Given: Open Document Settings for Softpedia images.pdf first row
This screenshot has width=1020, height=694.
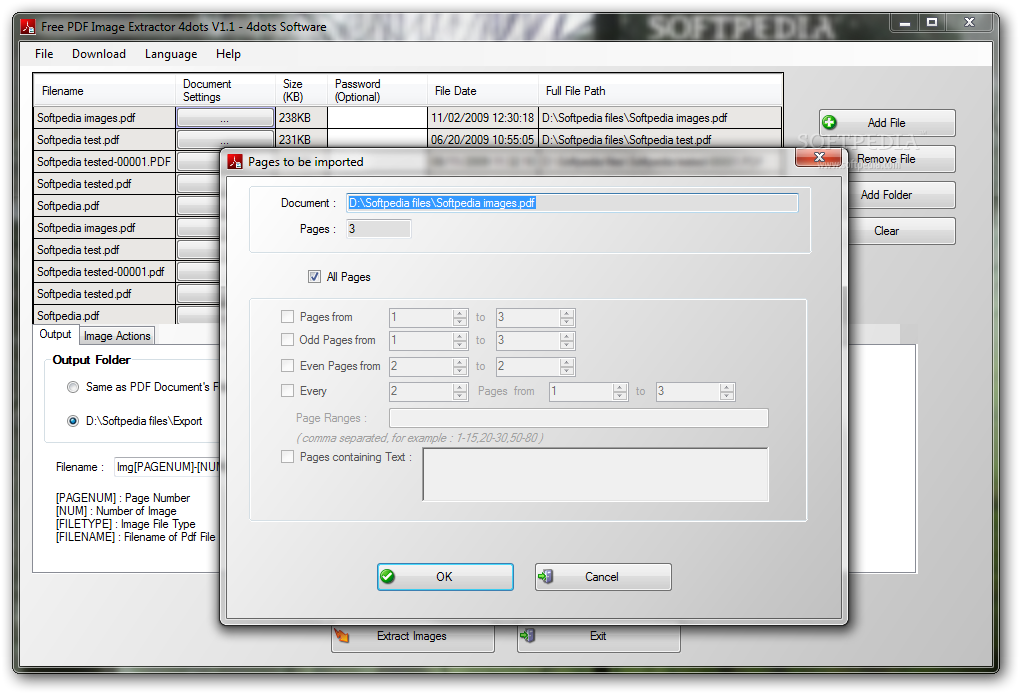Looking at the screenshot, I should pyautogui.click(x=224, y=118).
